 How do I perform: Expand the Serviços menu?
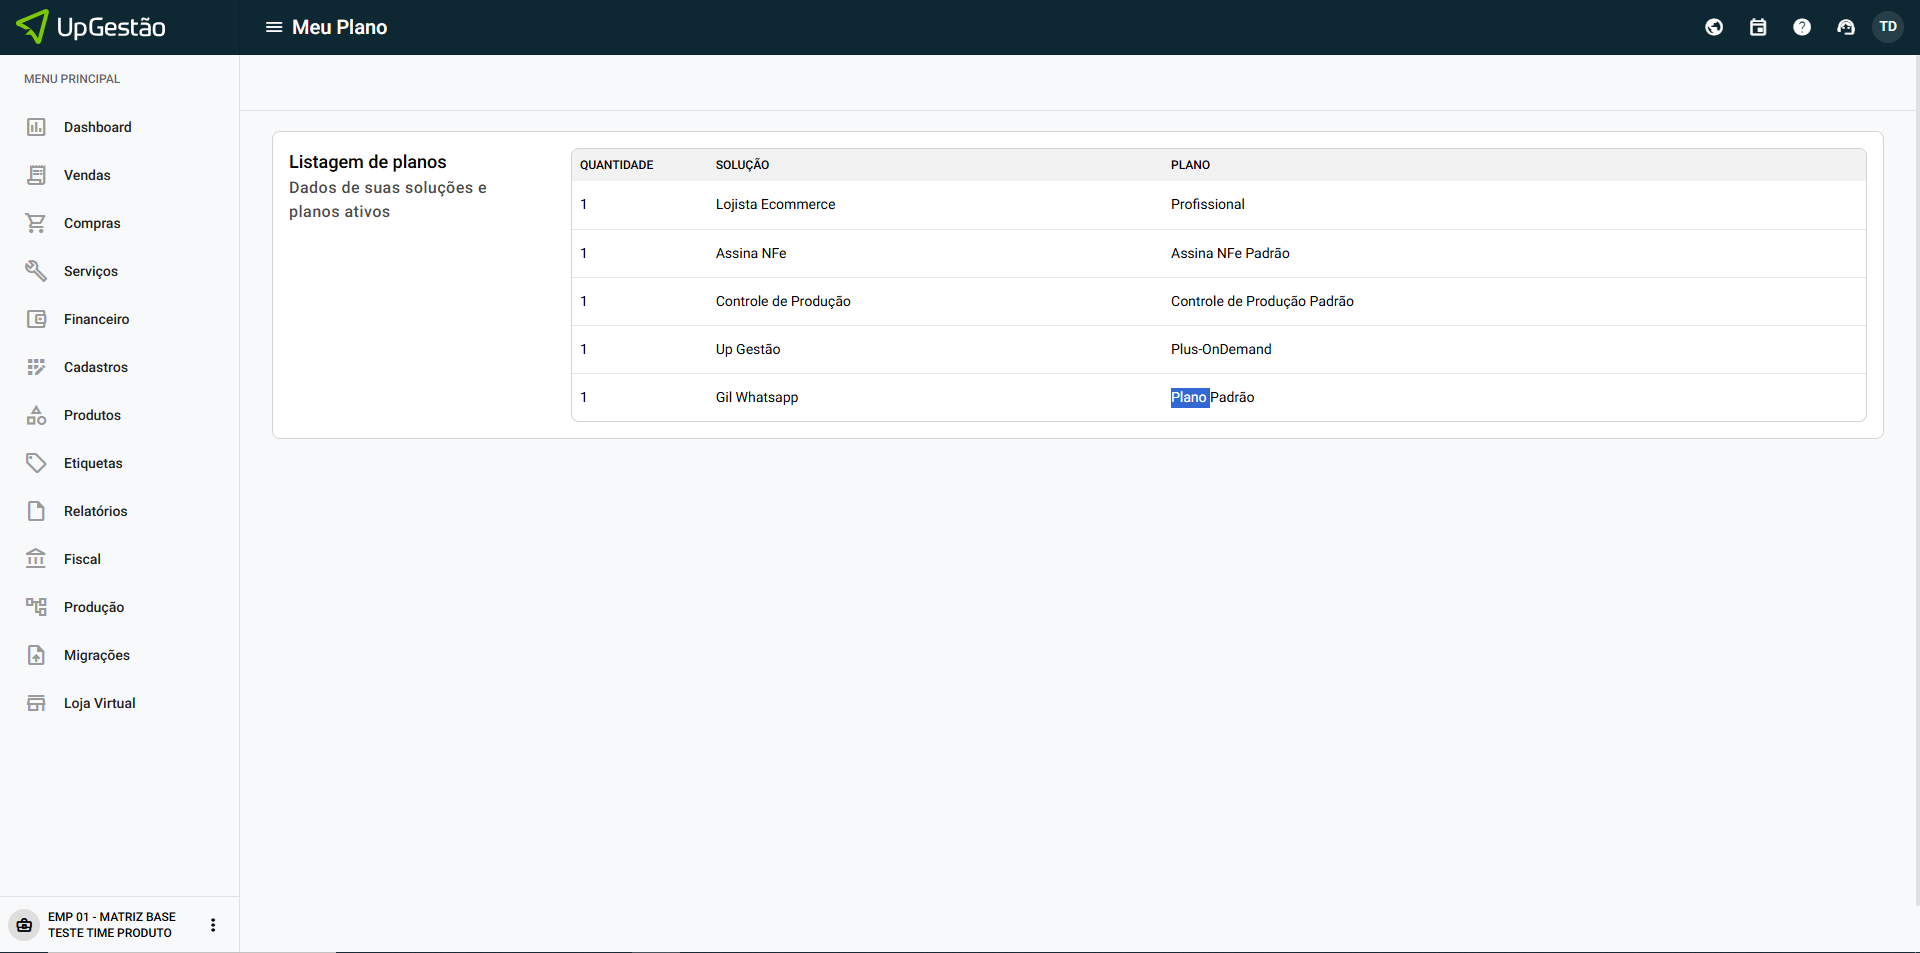point(90,271)
